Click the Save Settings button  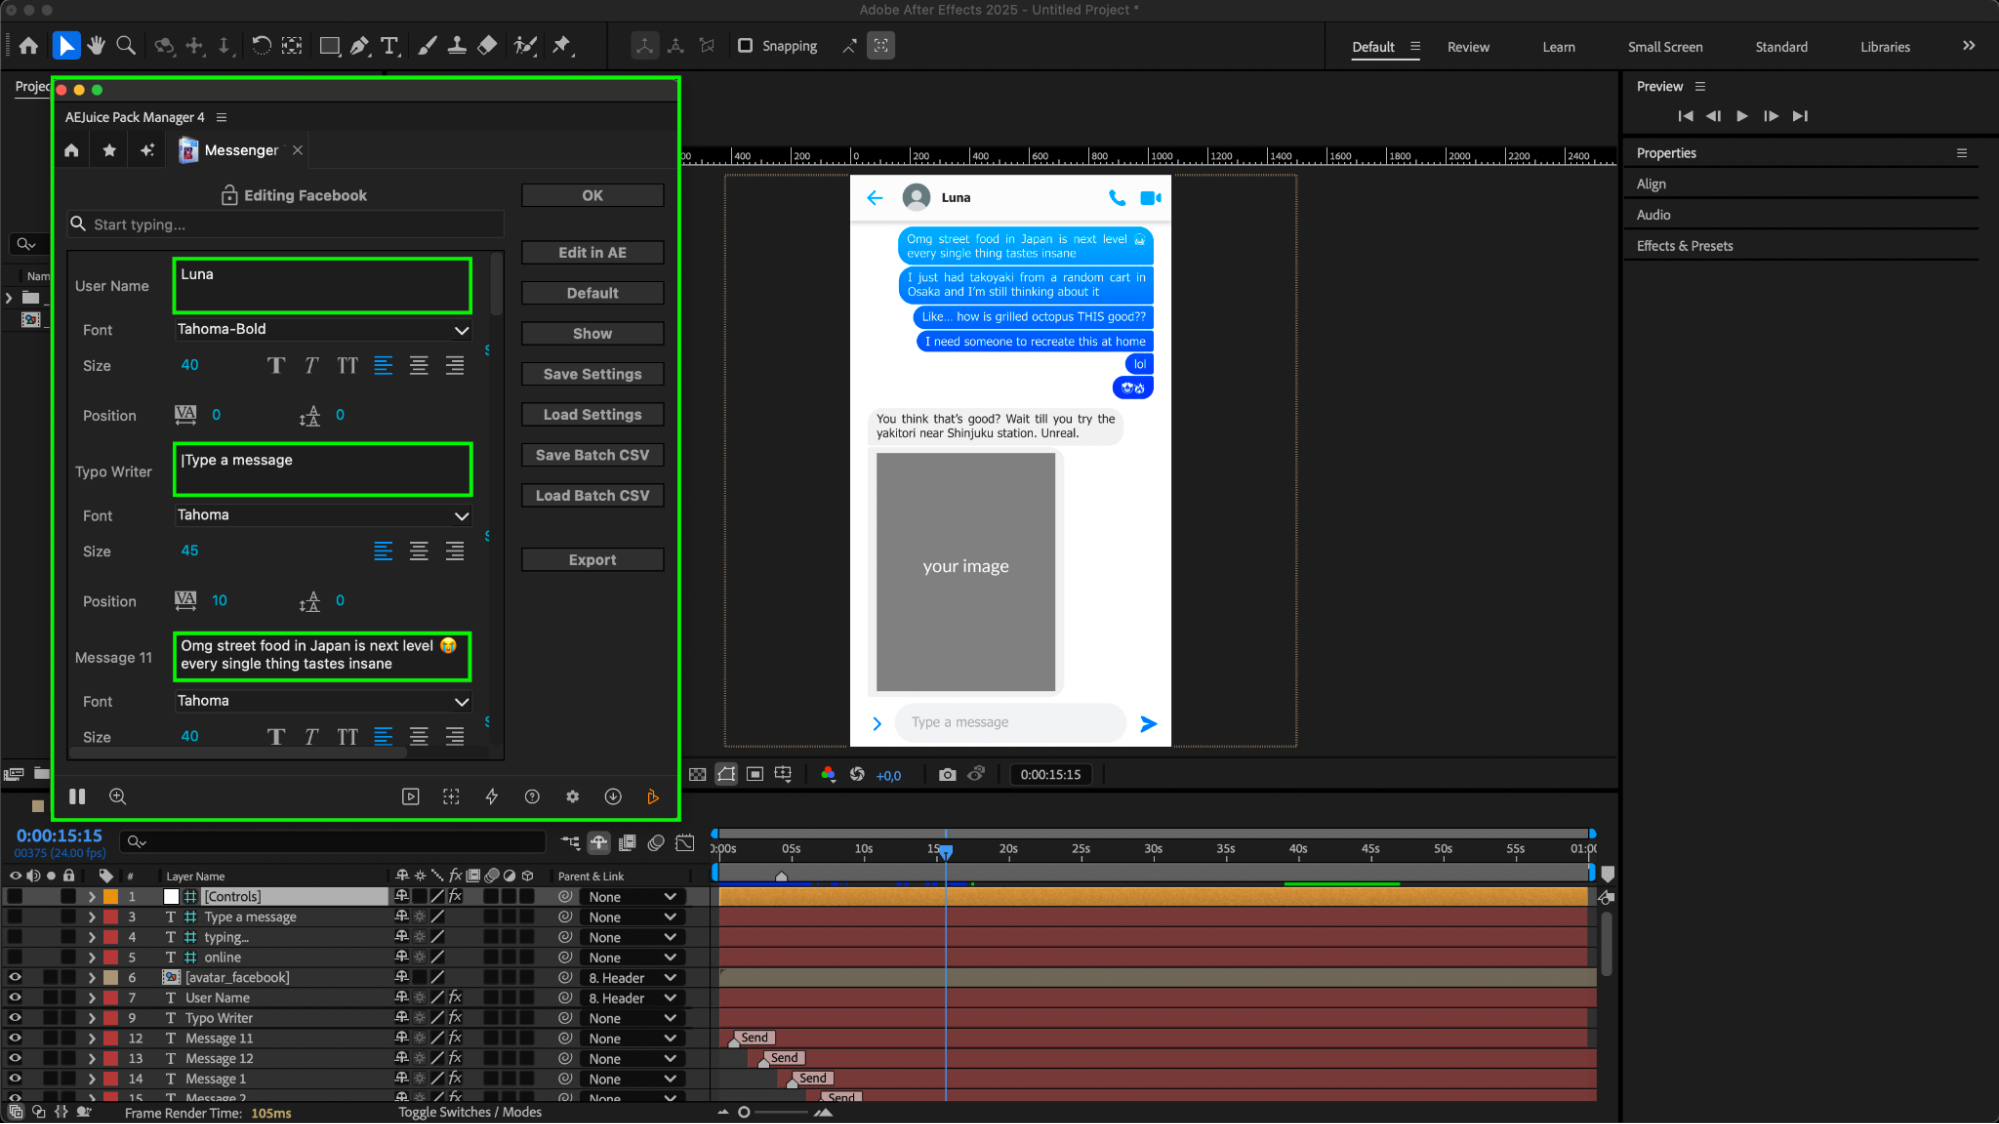(592, 374)
